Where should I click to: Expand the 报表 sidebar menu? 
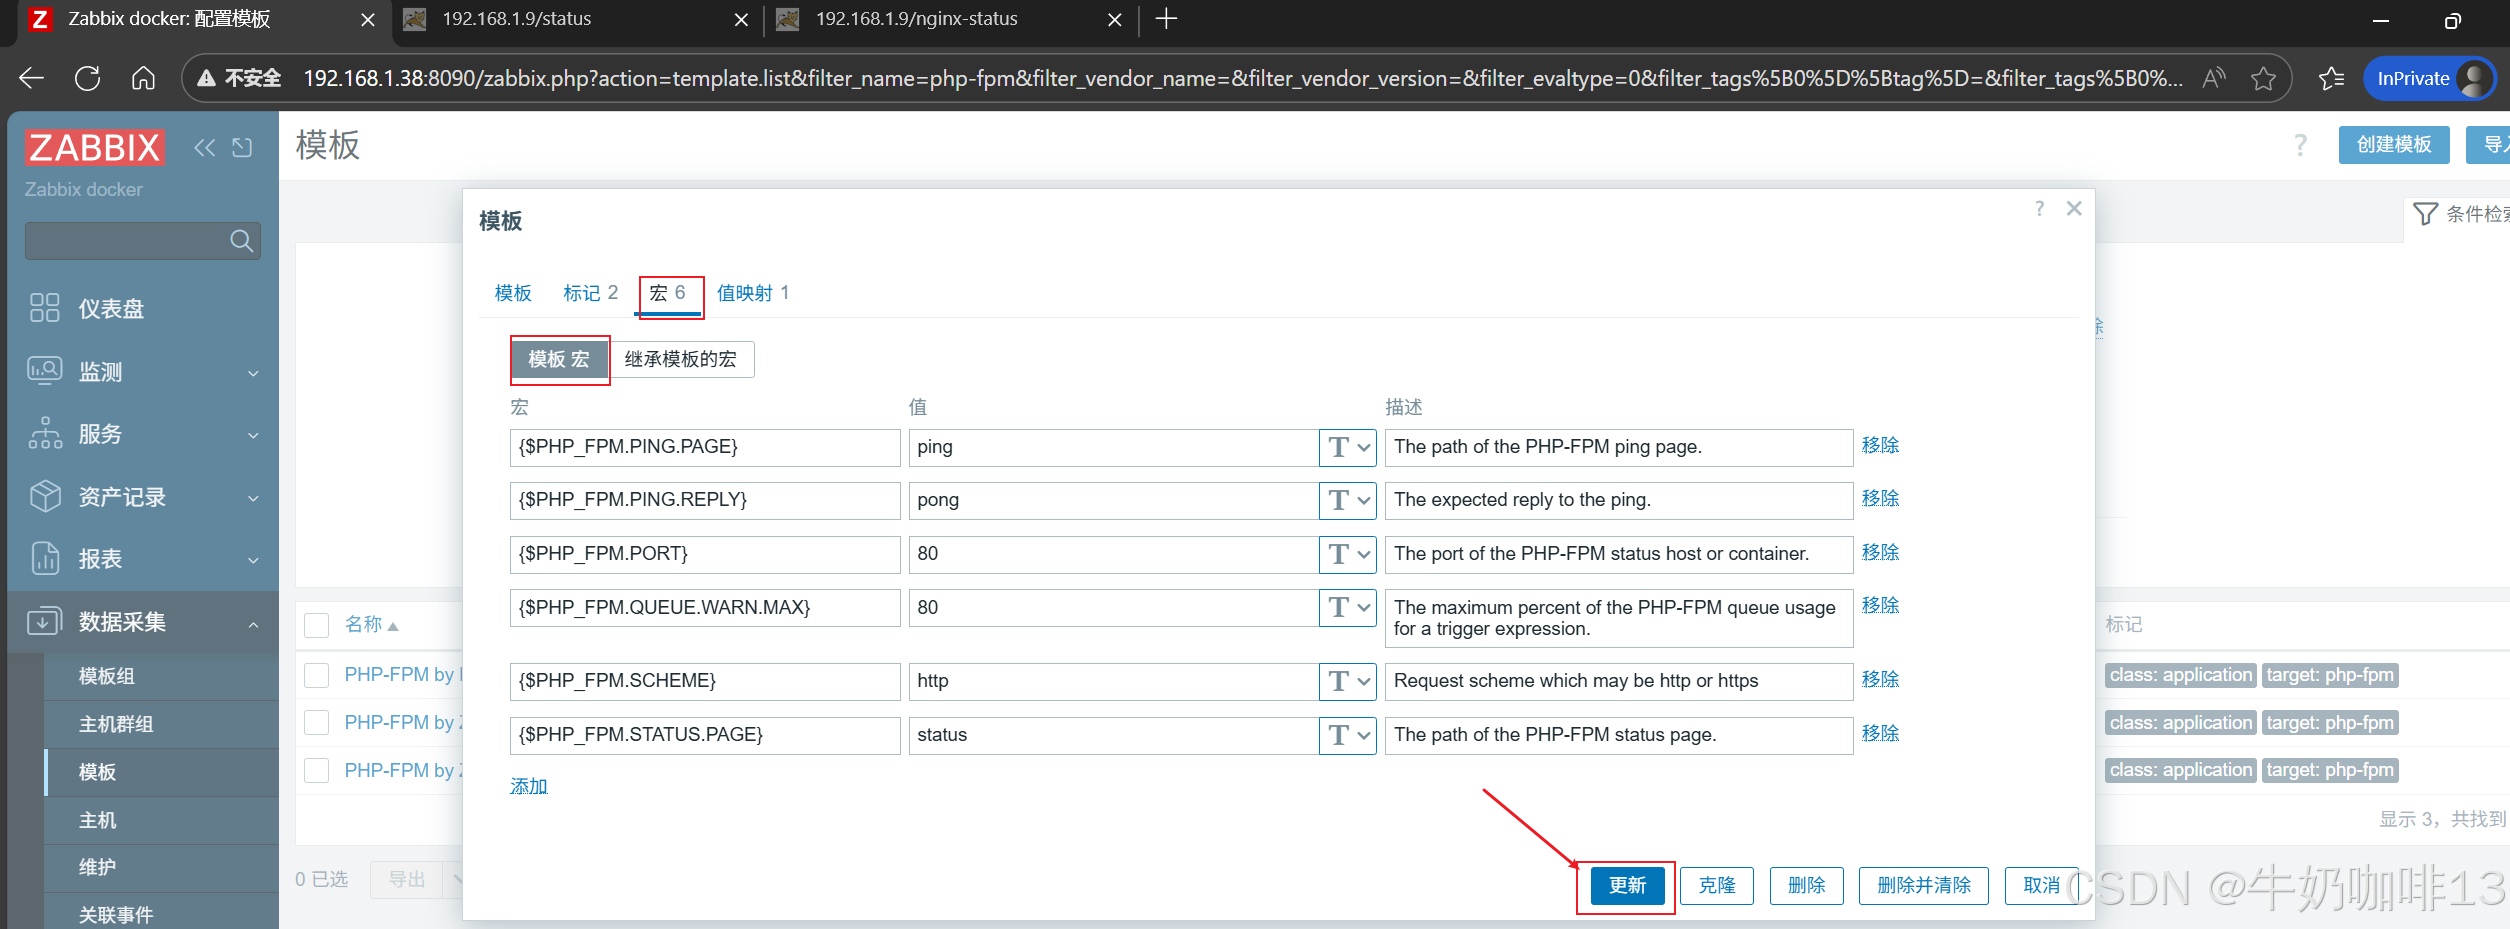coord(143,559)
